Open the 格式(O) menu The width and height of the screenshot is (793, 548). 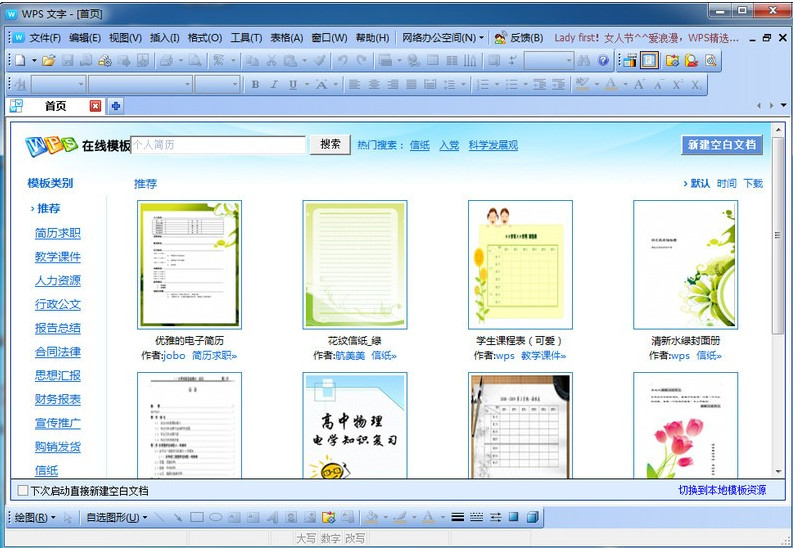point(205,38)
